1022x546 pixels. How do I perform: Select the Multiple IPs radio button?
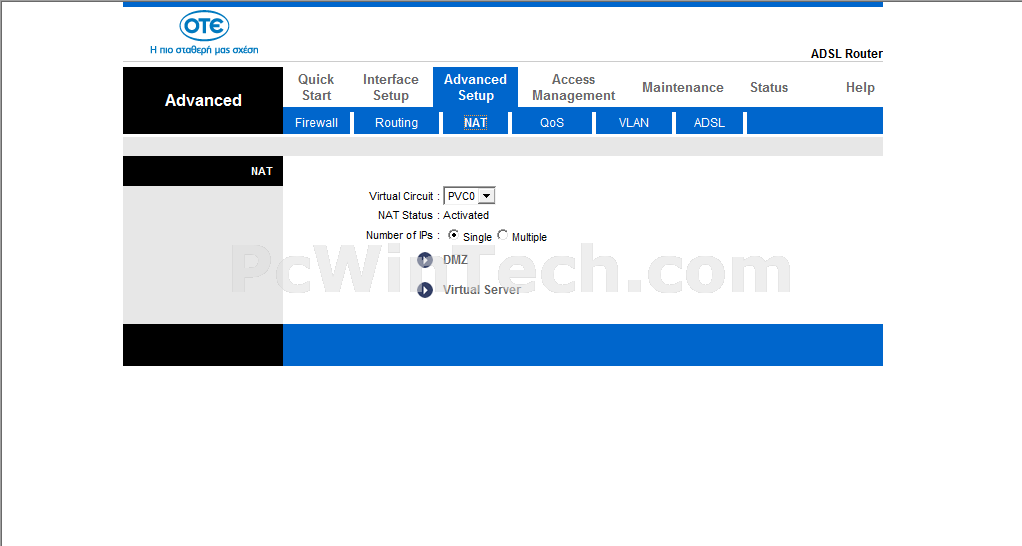503,235
